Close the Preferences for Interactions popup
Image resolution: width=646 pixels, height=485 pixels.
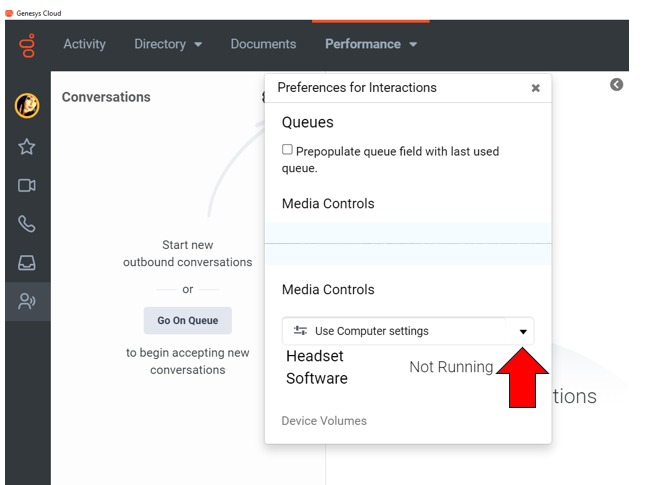535,88
